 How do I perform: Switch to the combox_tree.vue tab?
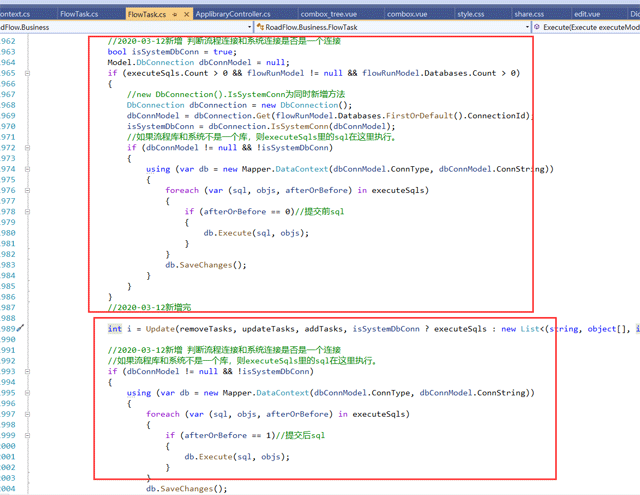point(339,15)
